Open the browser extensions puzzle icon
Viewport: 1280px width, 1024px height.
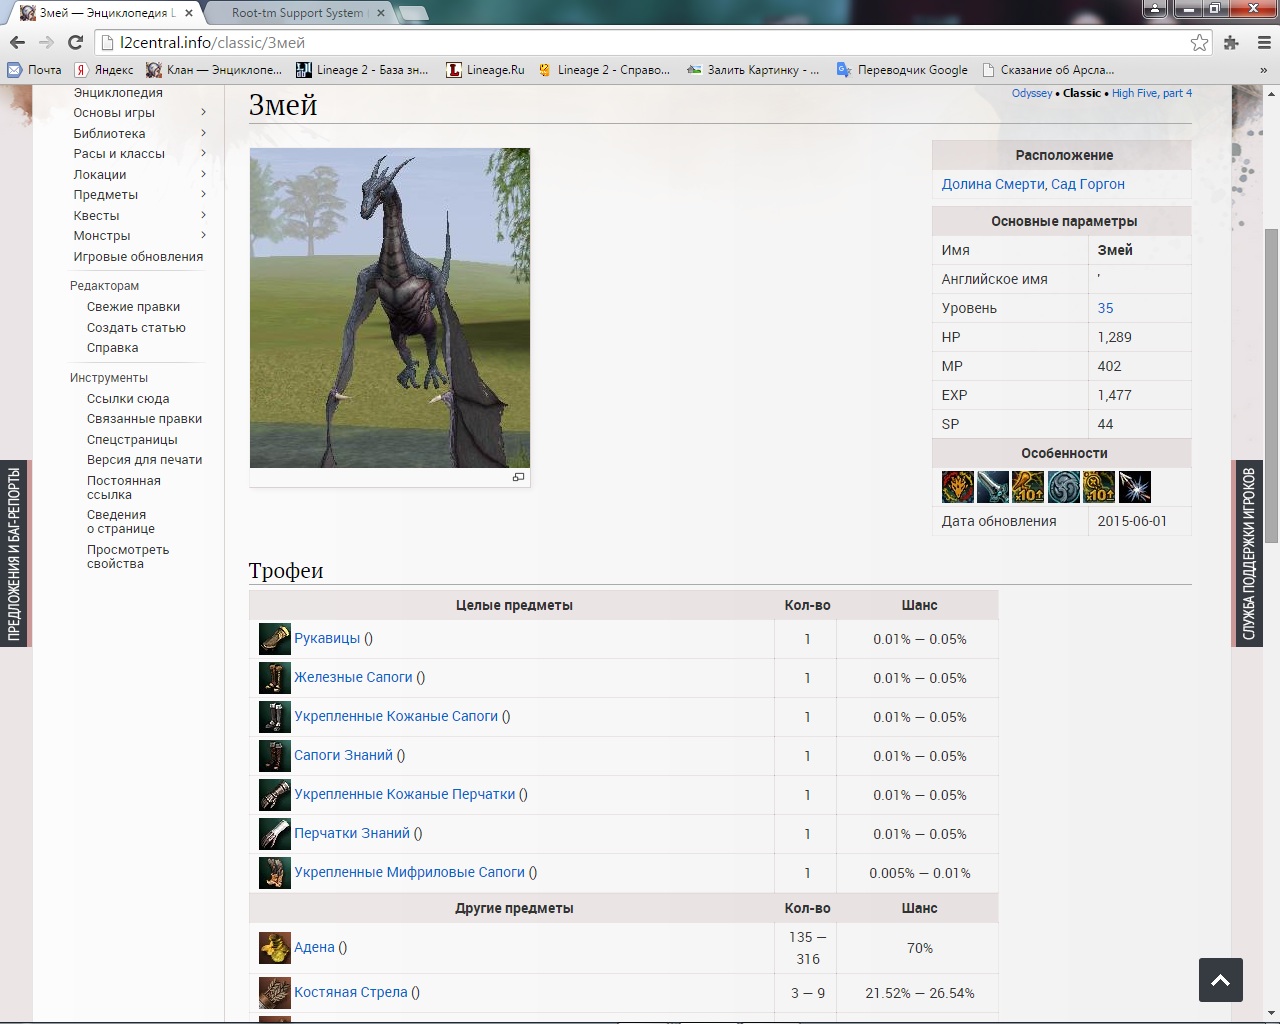point(1232,42)
